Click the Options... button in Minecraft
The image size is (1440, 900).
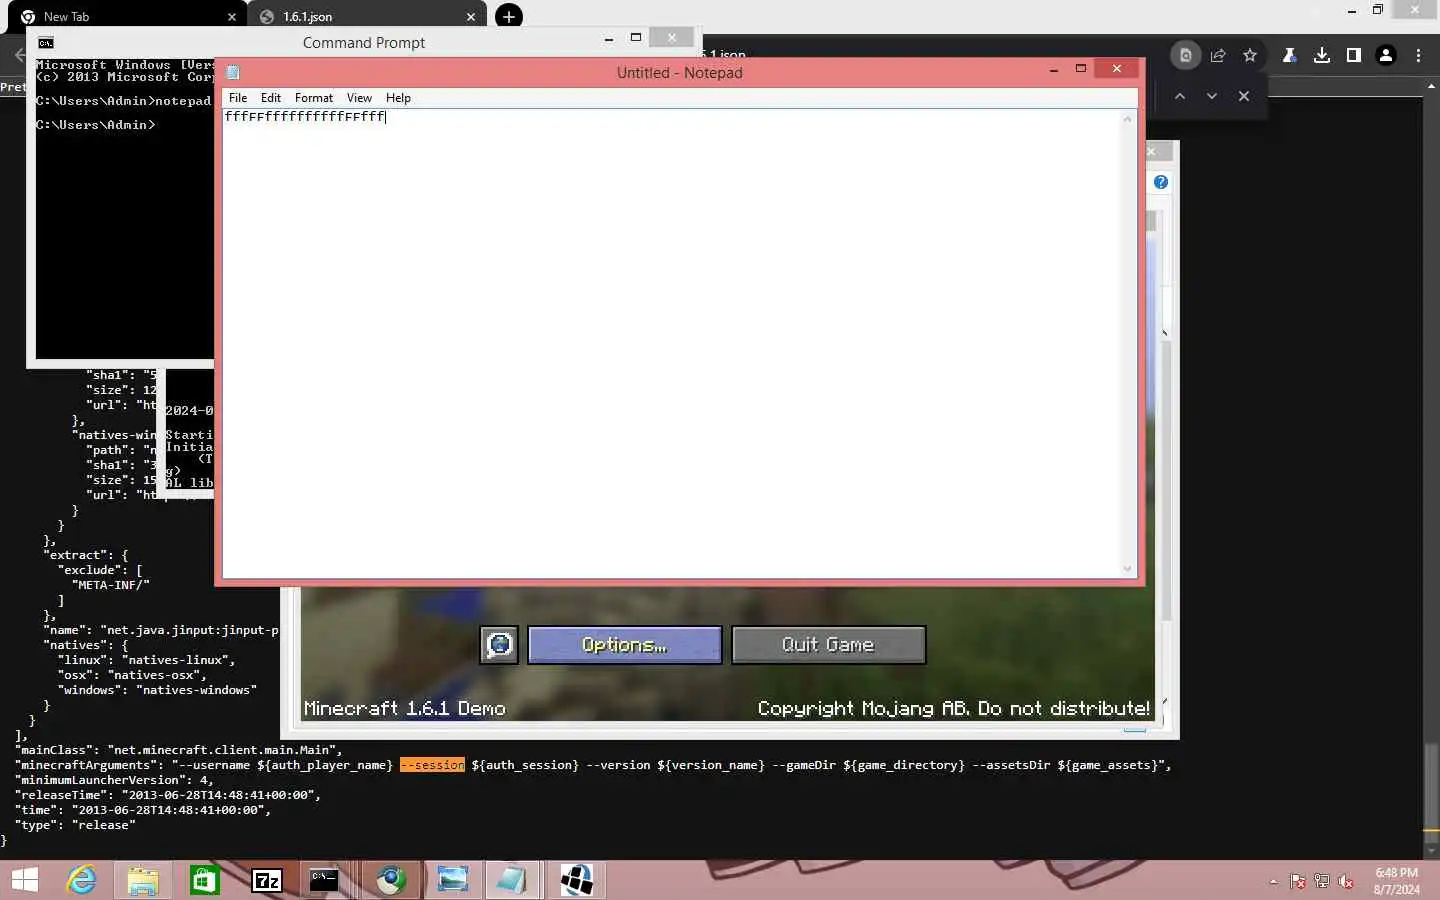(x=625, y=645)
